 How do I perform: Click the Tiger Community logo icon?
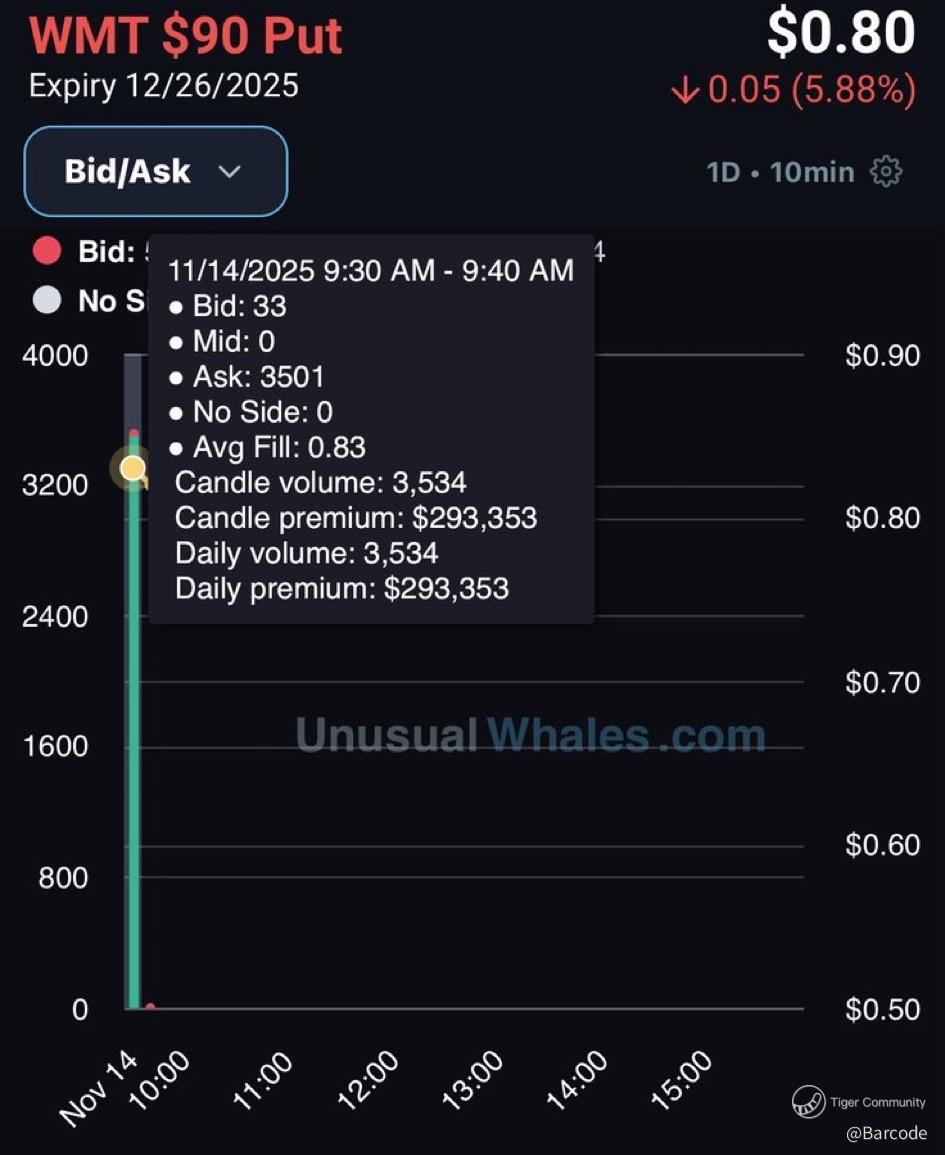tap(808, 1102)
